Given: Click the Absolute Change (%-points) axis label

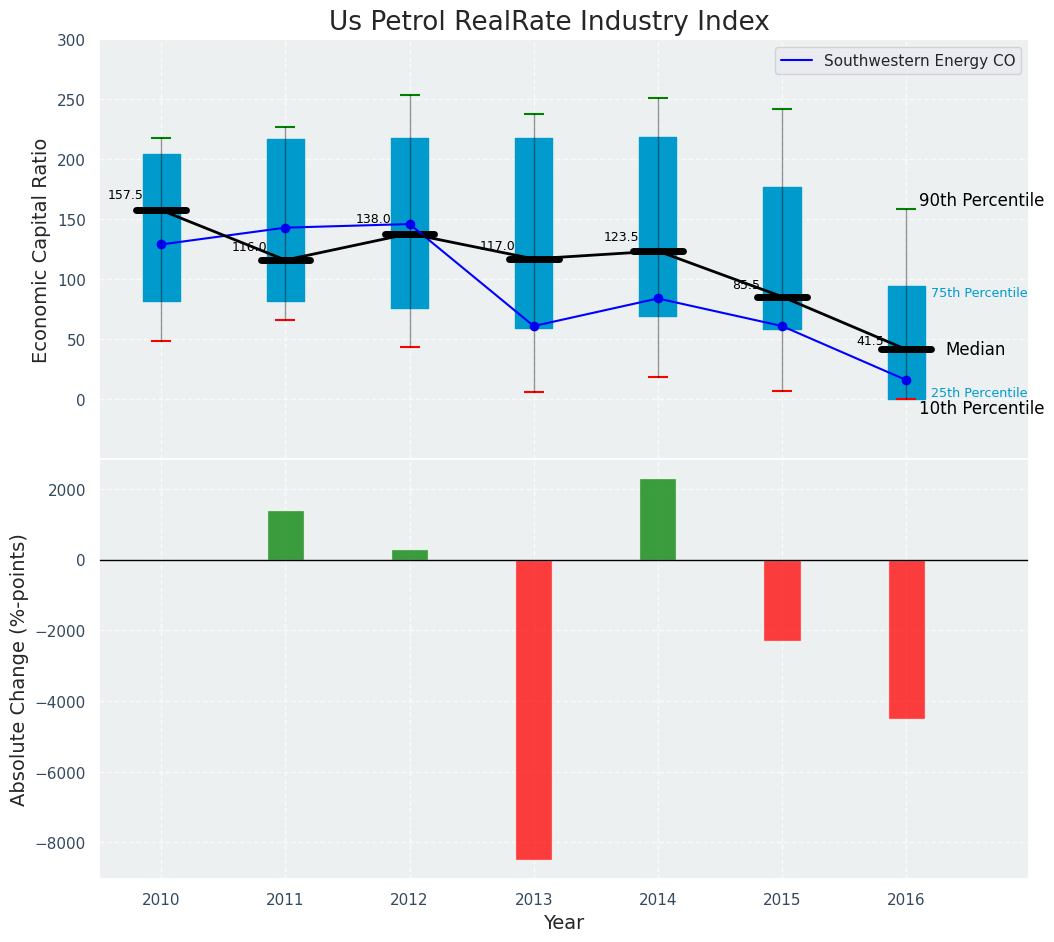Looking at the screenshot, I should [x=19, y=669].
